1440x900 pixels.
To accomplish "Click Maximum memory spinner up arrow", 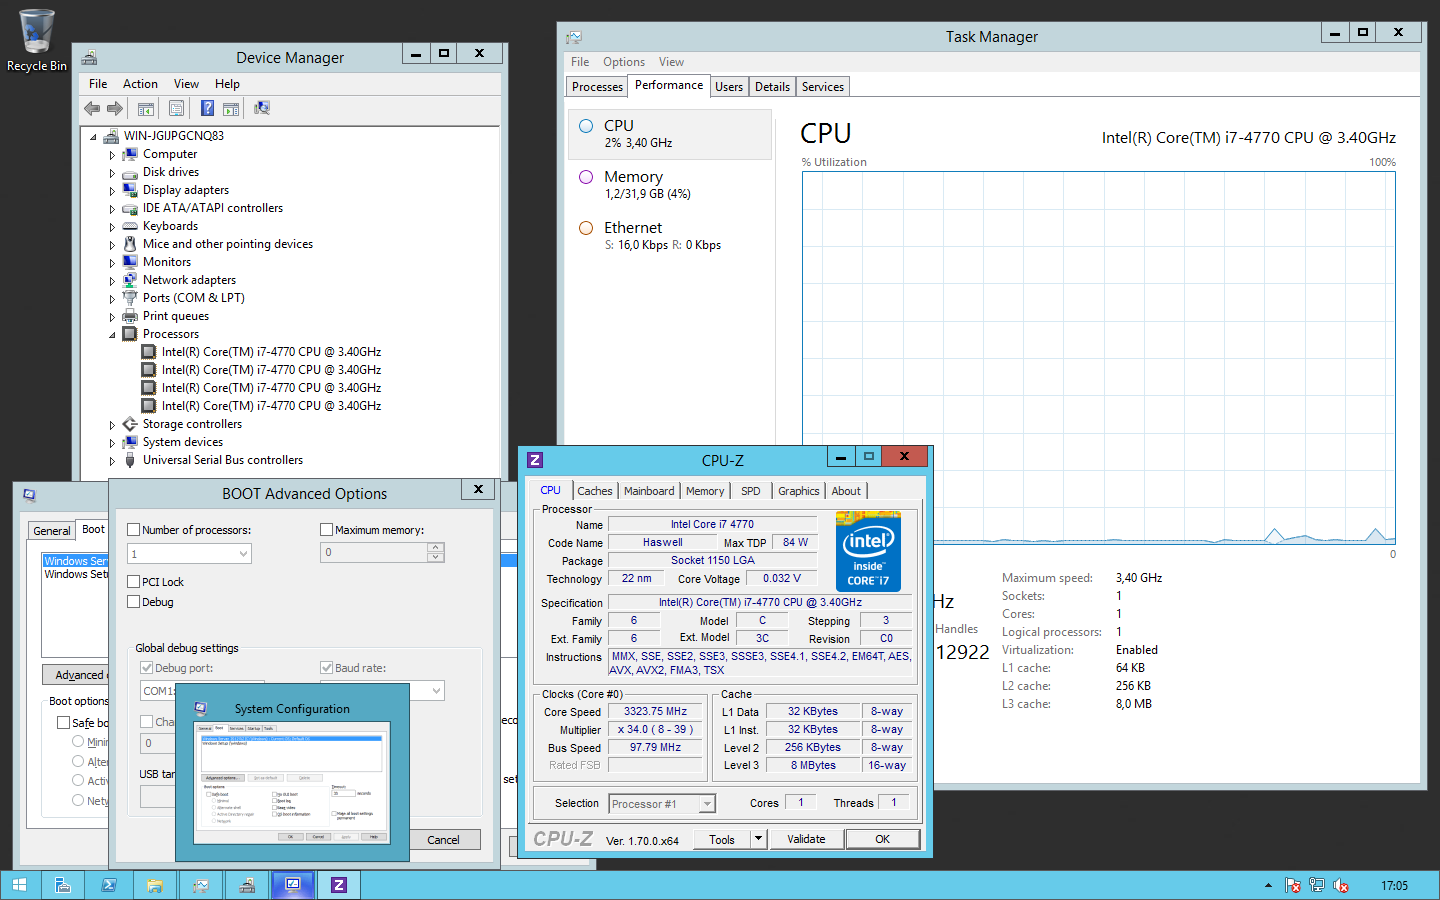I will pos(435,547).
